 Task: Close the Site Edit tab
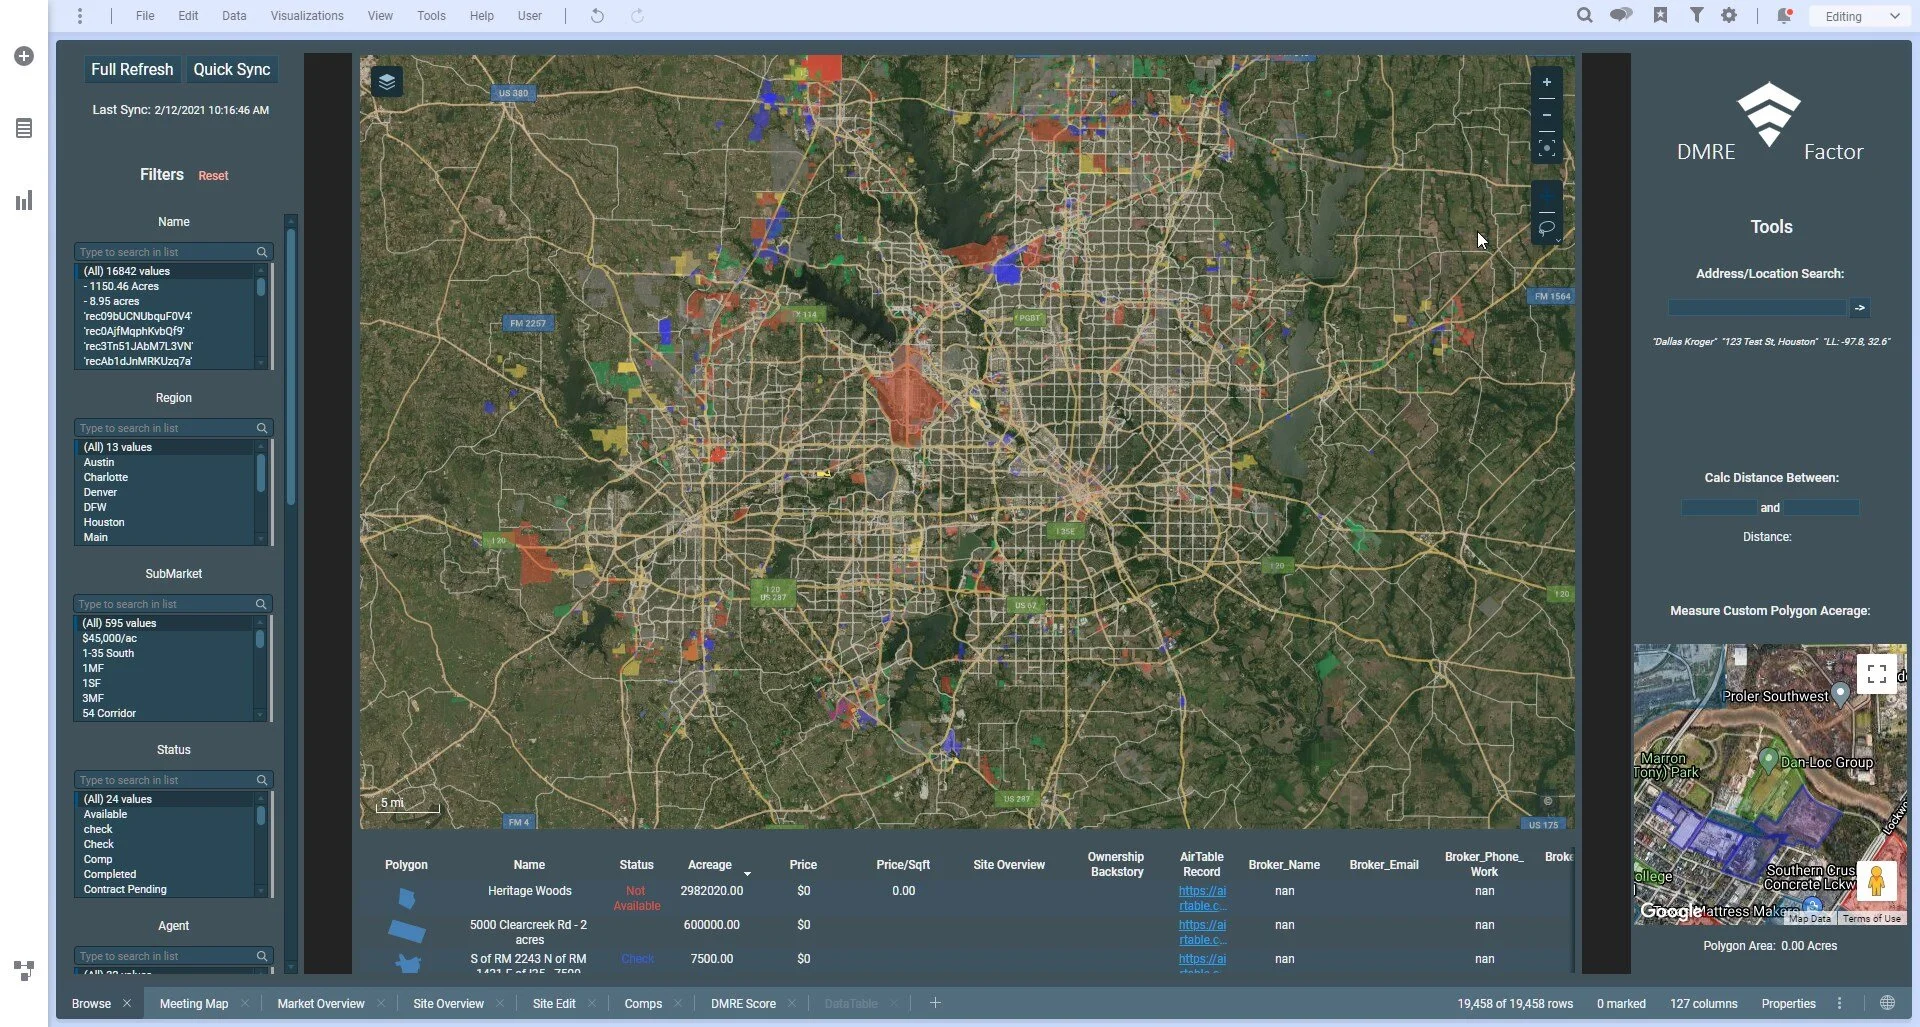click(592, 1003)
